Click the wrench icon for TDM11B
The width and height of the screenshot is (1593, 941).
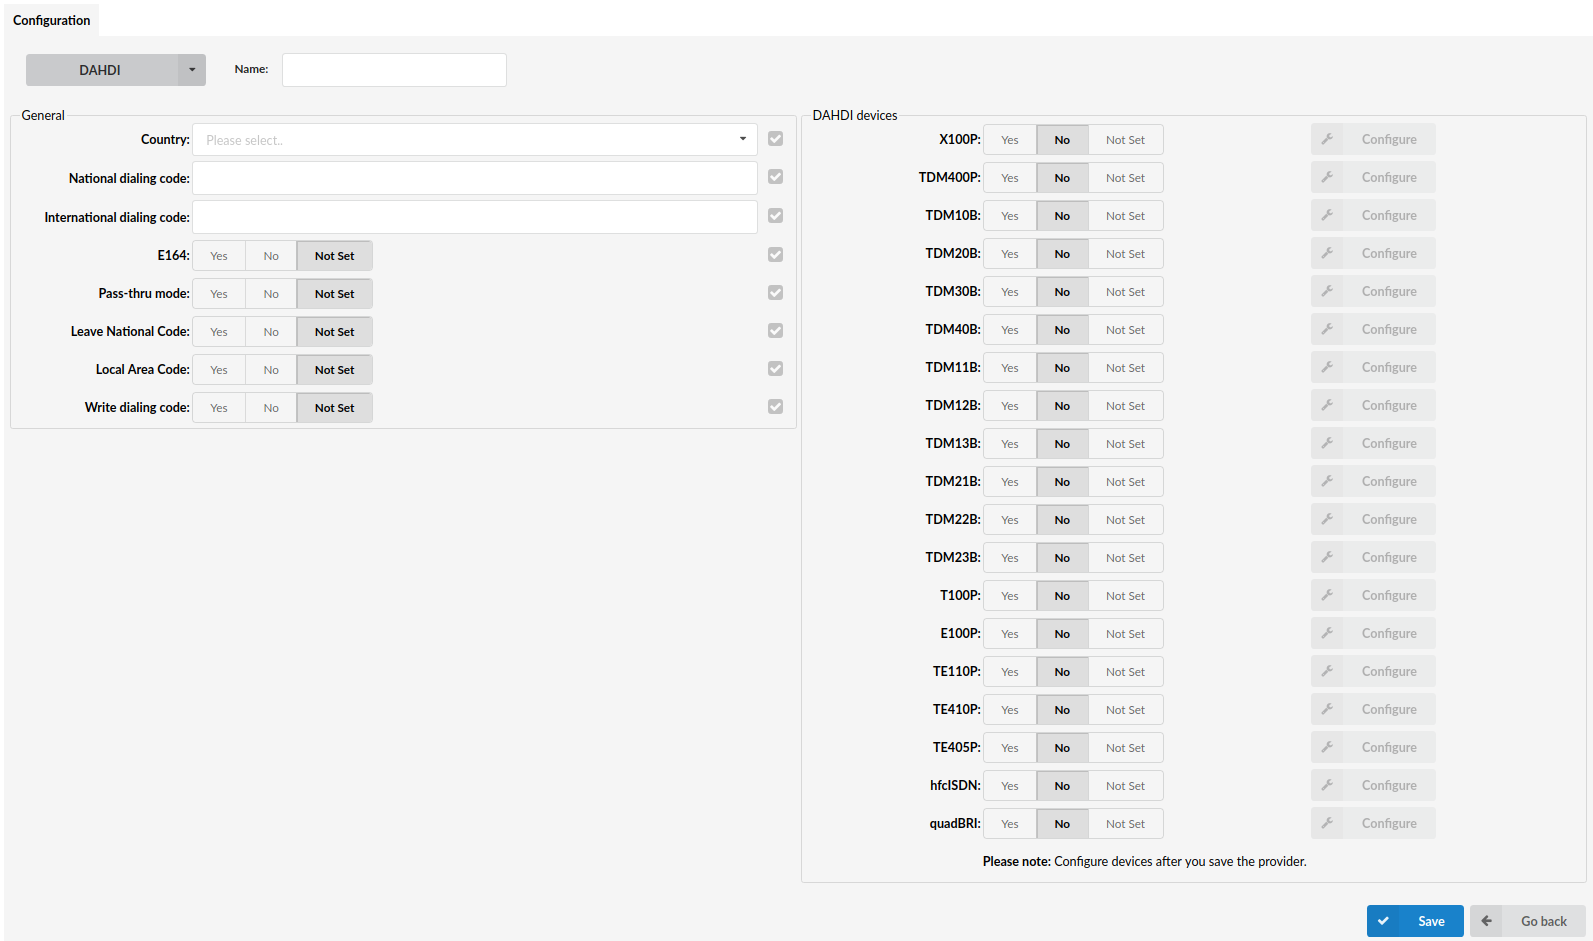pyautogui.click(x=1327, y=367)
